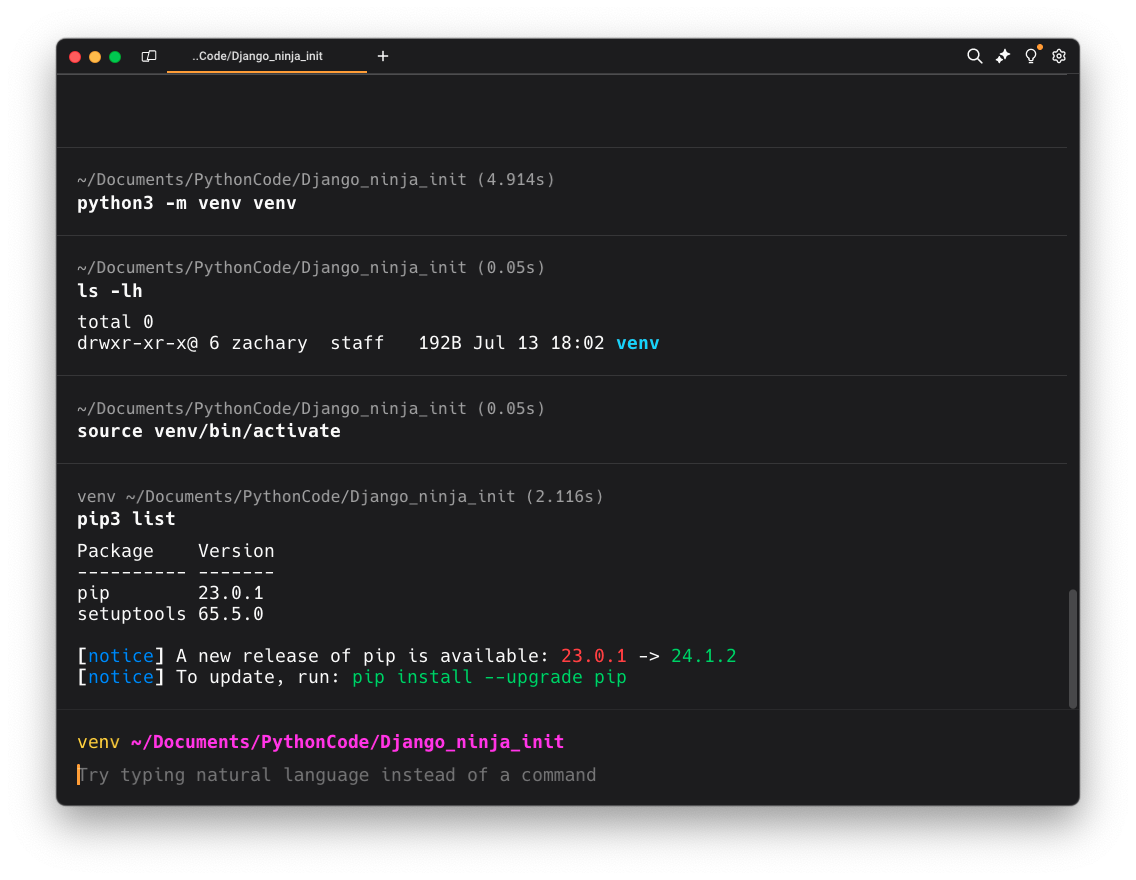This screenshot has height=880, width=1136.
Task: Select the python3 -m venv venv command block
Action: (x=187, y=203)
